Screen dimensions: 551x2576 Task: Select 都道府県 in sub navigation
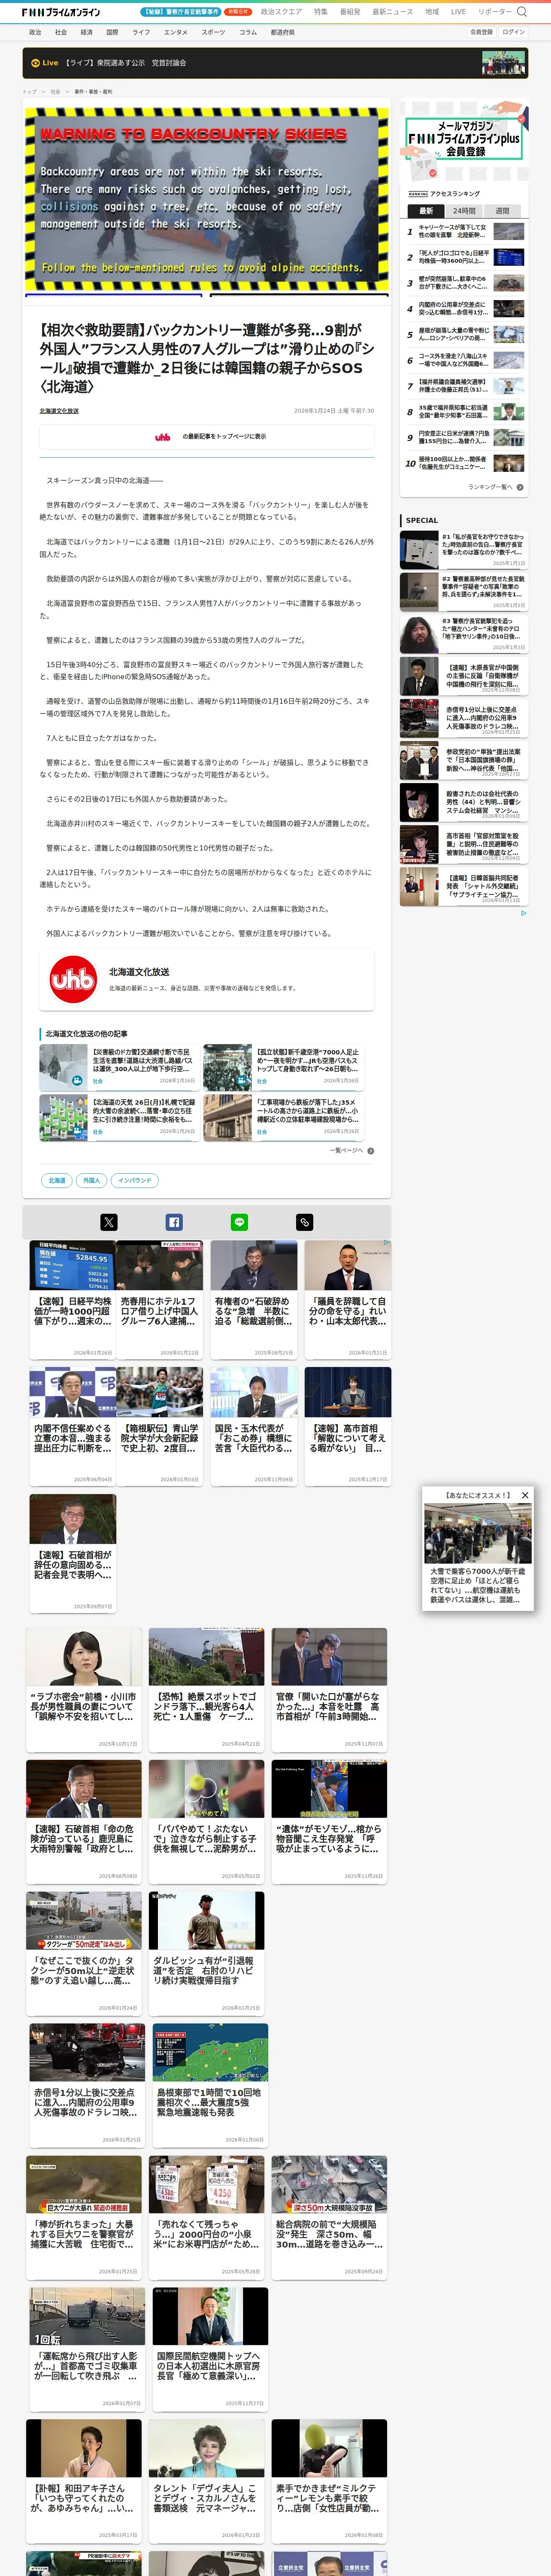[x=282, y=32]
